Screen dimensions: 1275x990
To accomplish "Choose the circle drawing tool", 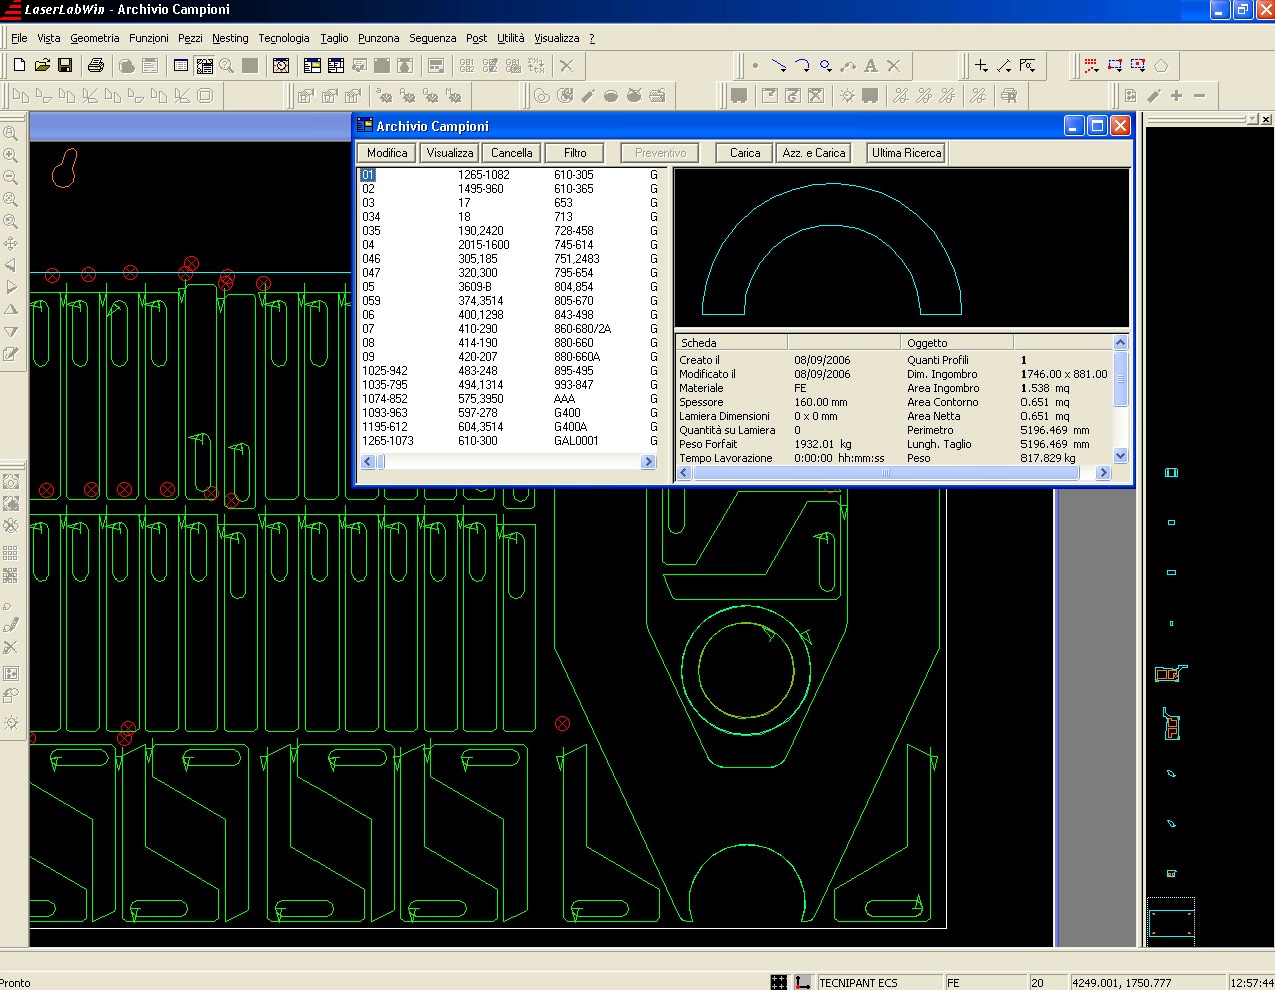I will click(x=826, y=65).
